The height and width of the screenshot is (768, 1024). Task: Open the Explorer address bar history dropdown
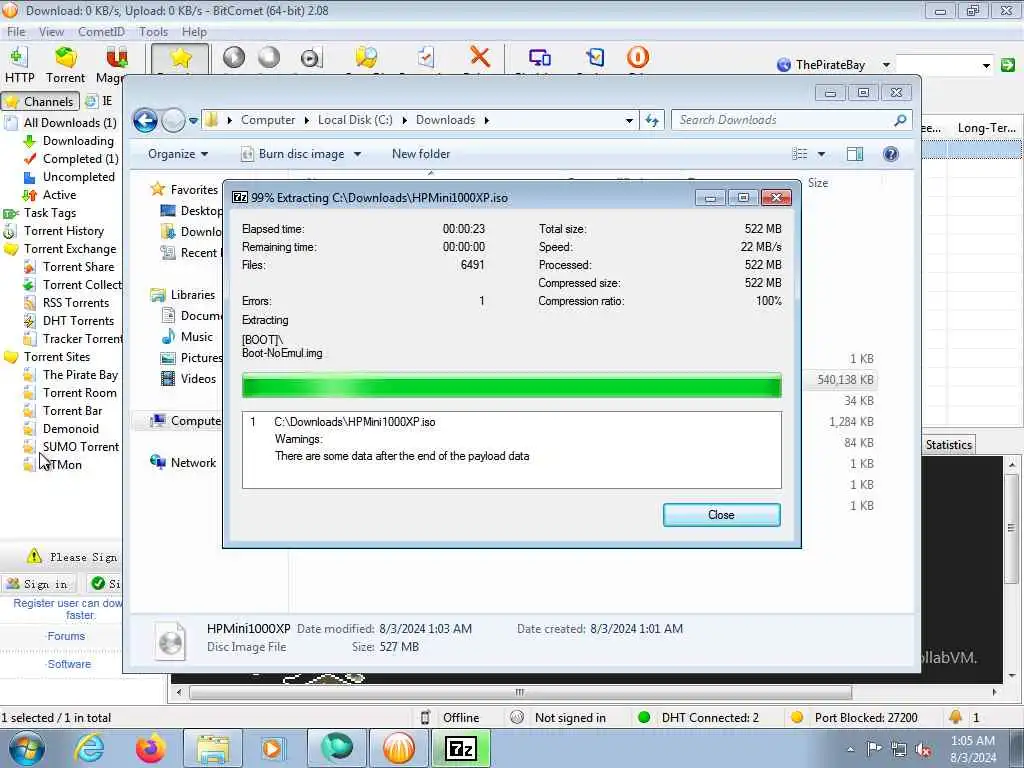[628, 120]
